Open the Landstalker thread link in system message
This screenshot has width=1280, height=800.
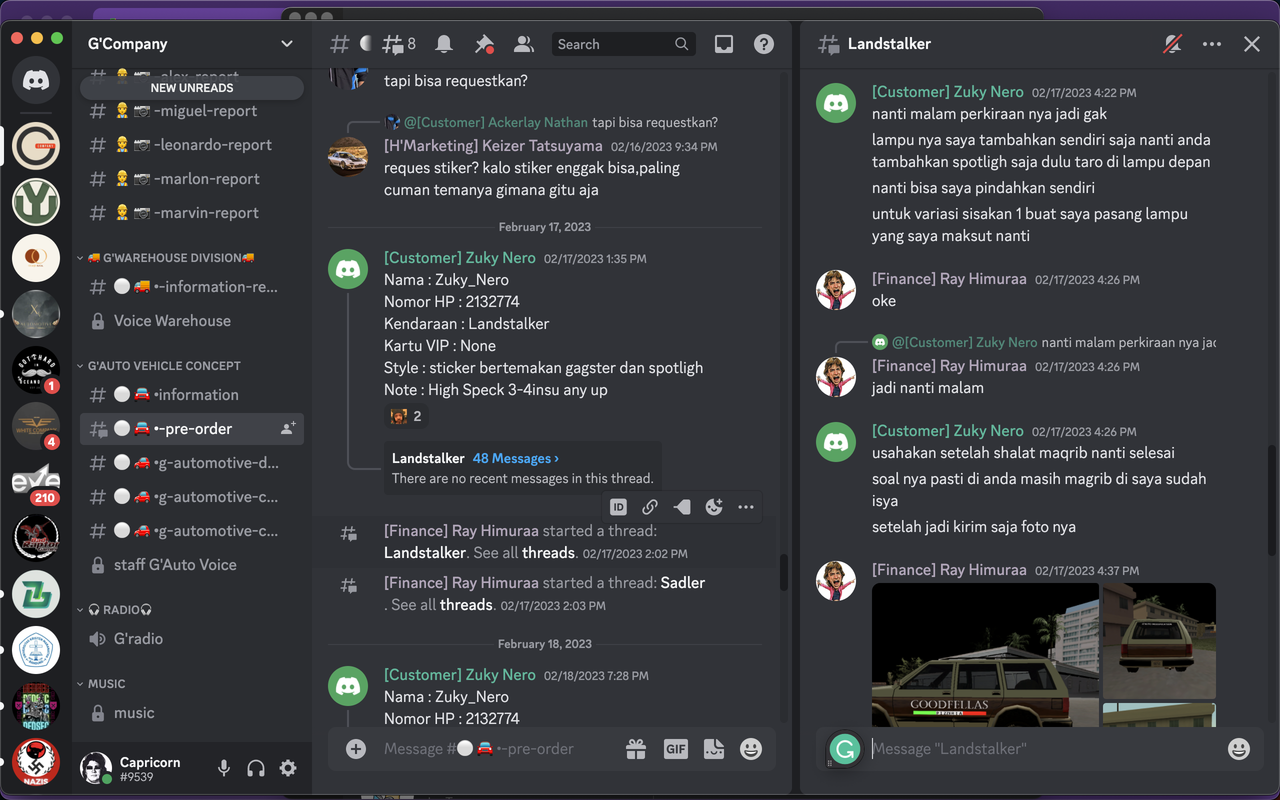point(425,553)
